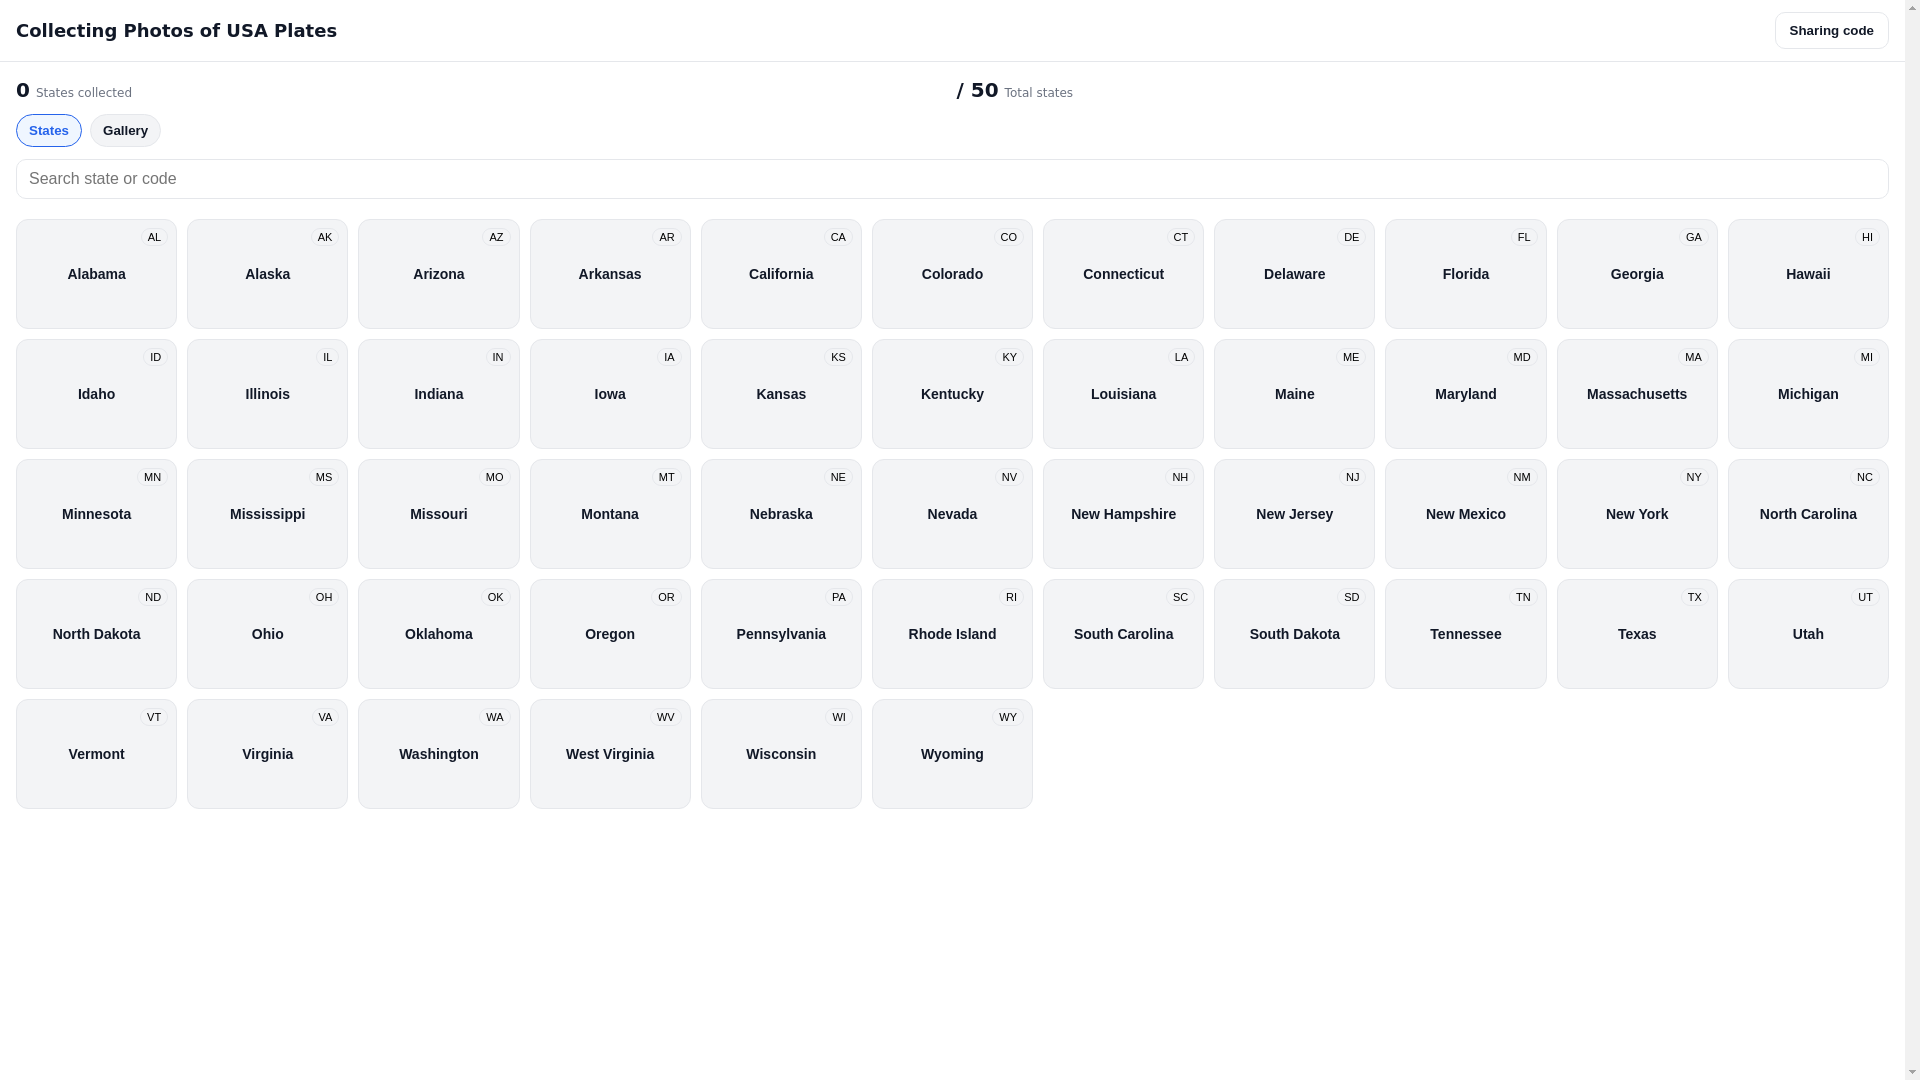This screenshot has height=1080, width=1920.
Task: Select the Minnesota card
Action: point(96,514)
